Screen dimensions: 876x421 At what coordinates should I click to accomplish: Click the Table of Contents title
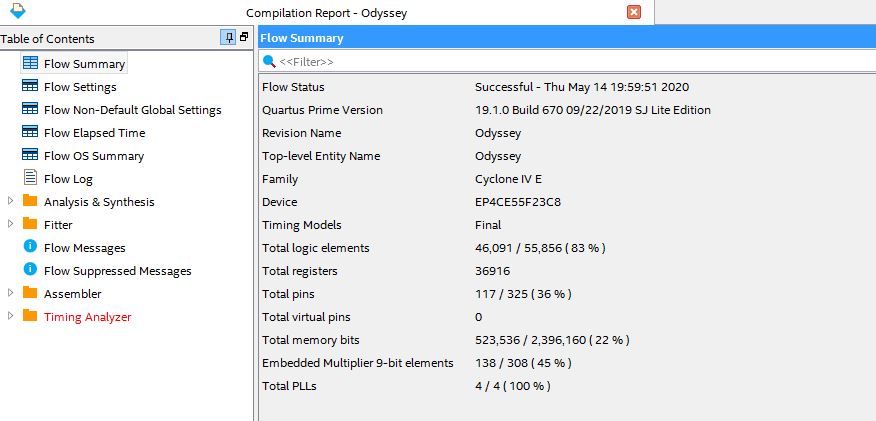47,39
